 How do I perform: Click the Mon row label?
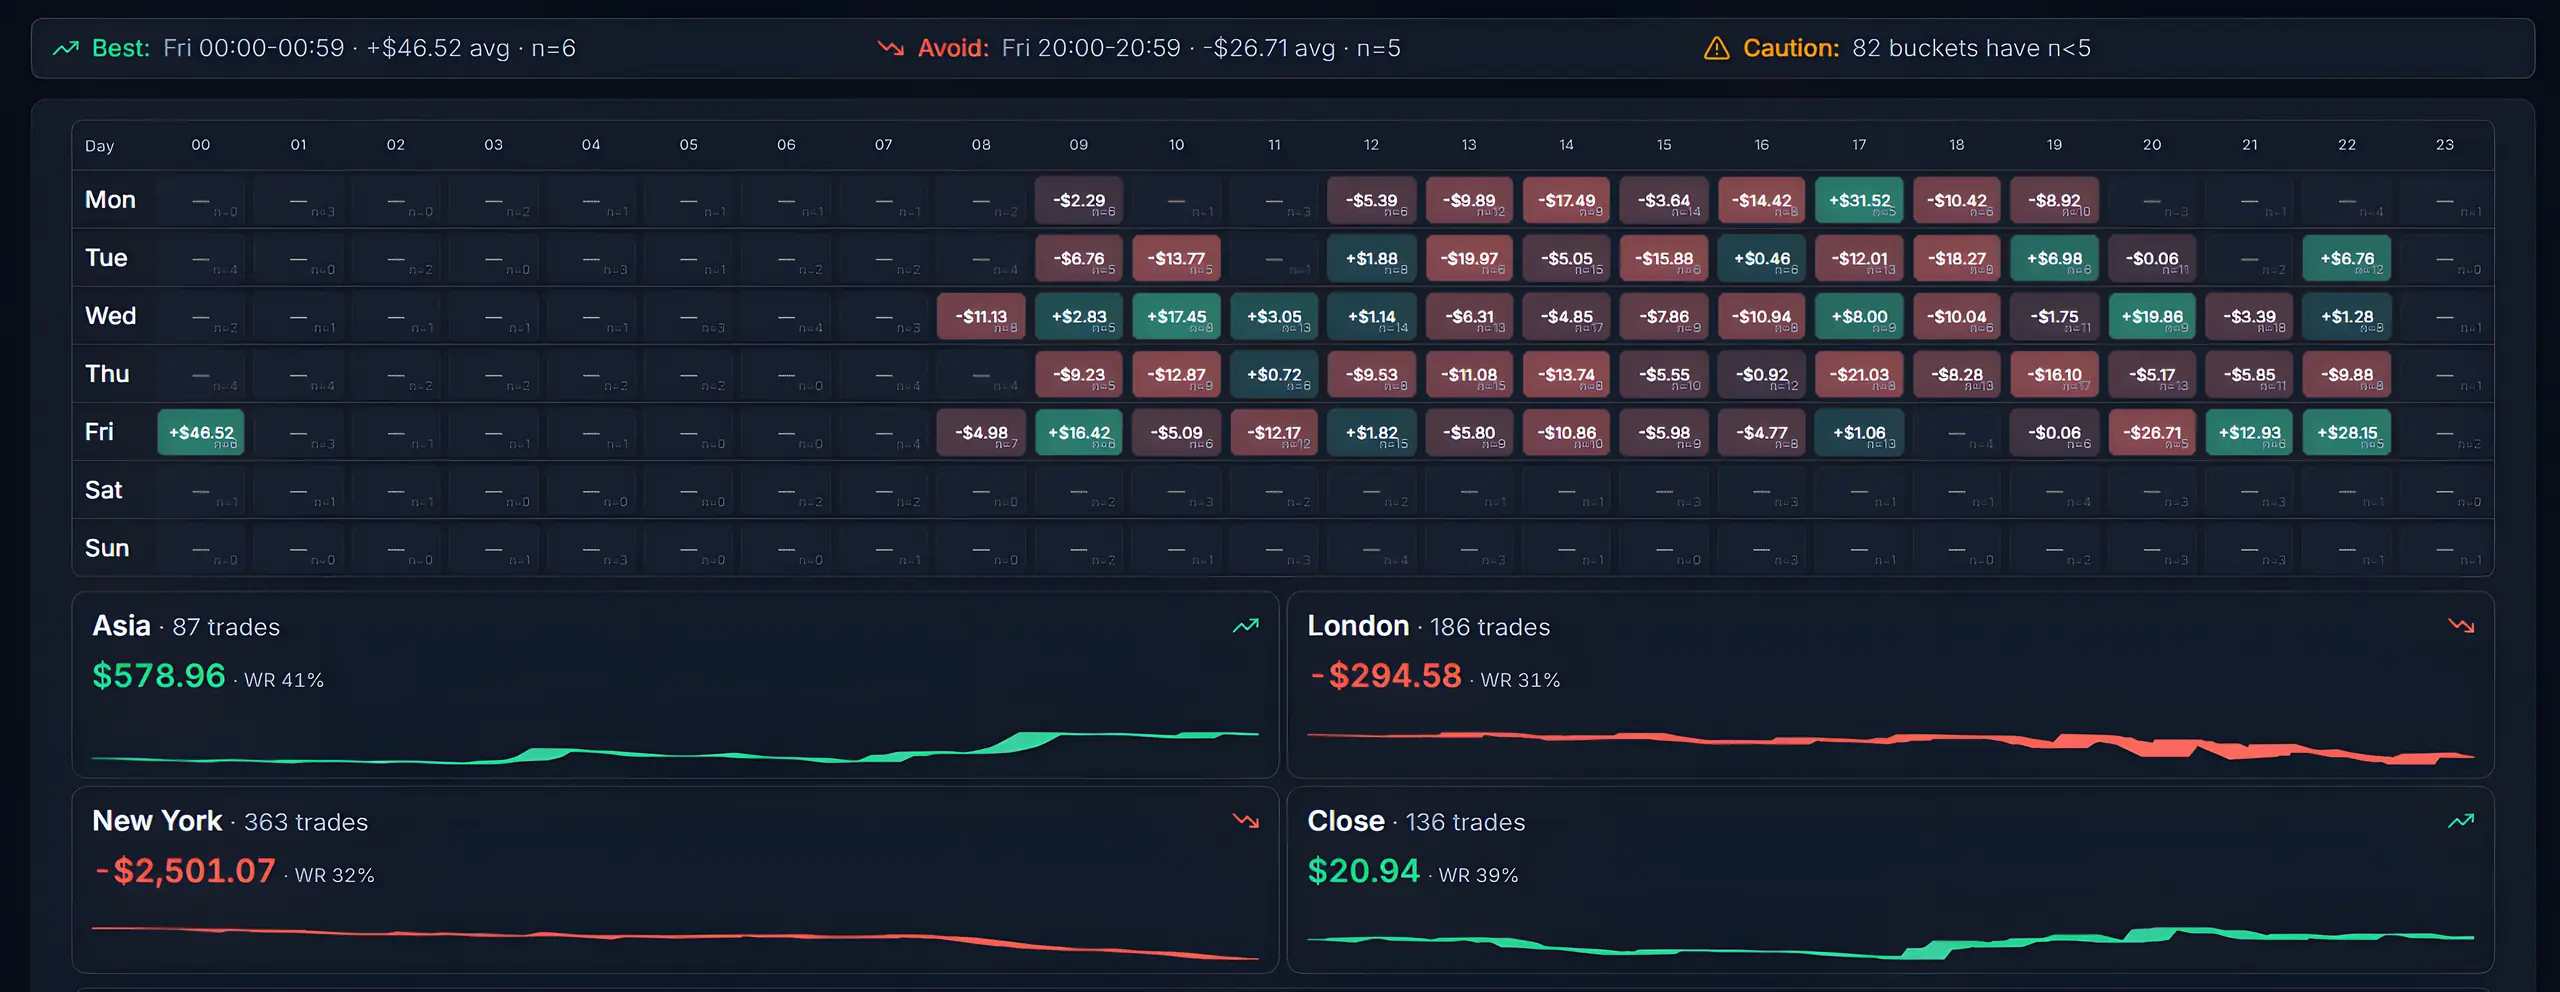point(110,199)
